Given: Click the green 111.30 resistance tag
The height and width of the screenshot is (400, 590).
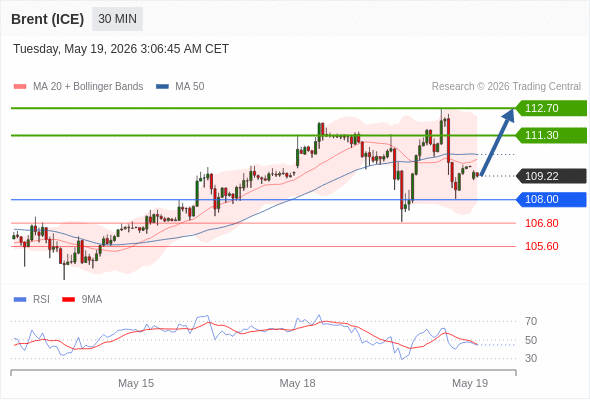Looking at the screenshot, I should pos(551,135).
